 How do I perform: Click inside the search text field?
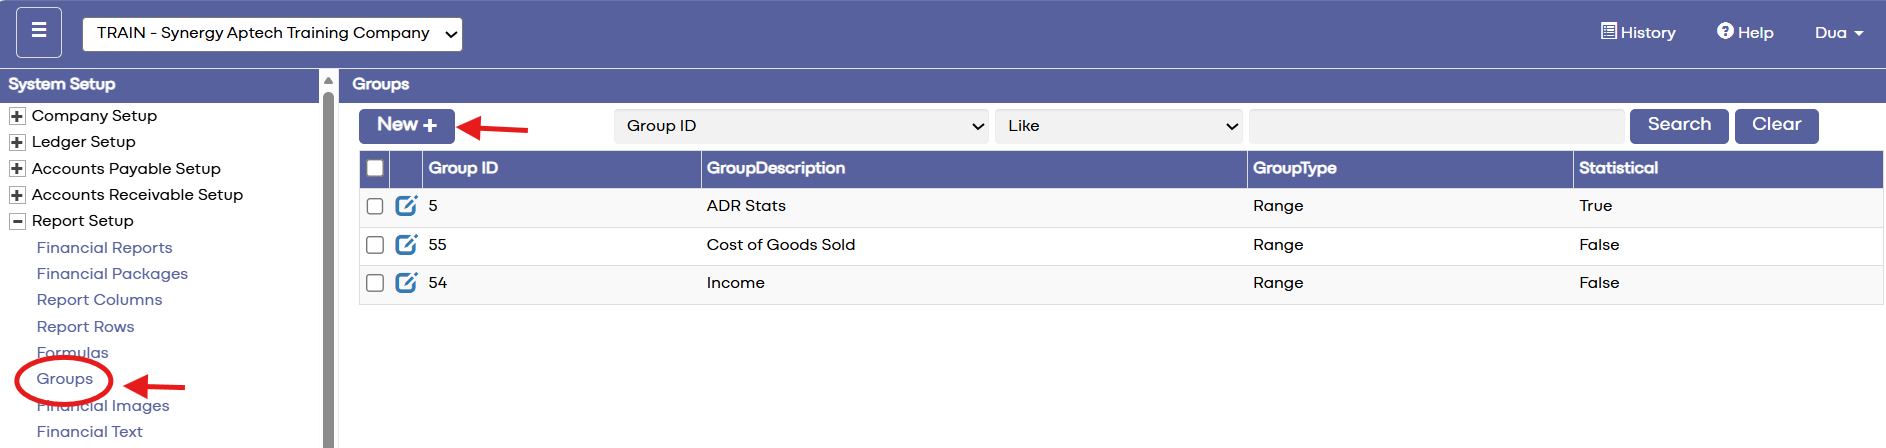pos(1437,126)
